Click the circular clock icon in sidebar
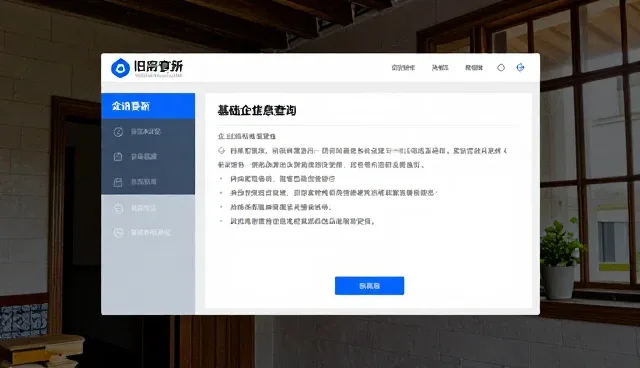Viewport: 640px width, 368px height. [x=118, y=132]
